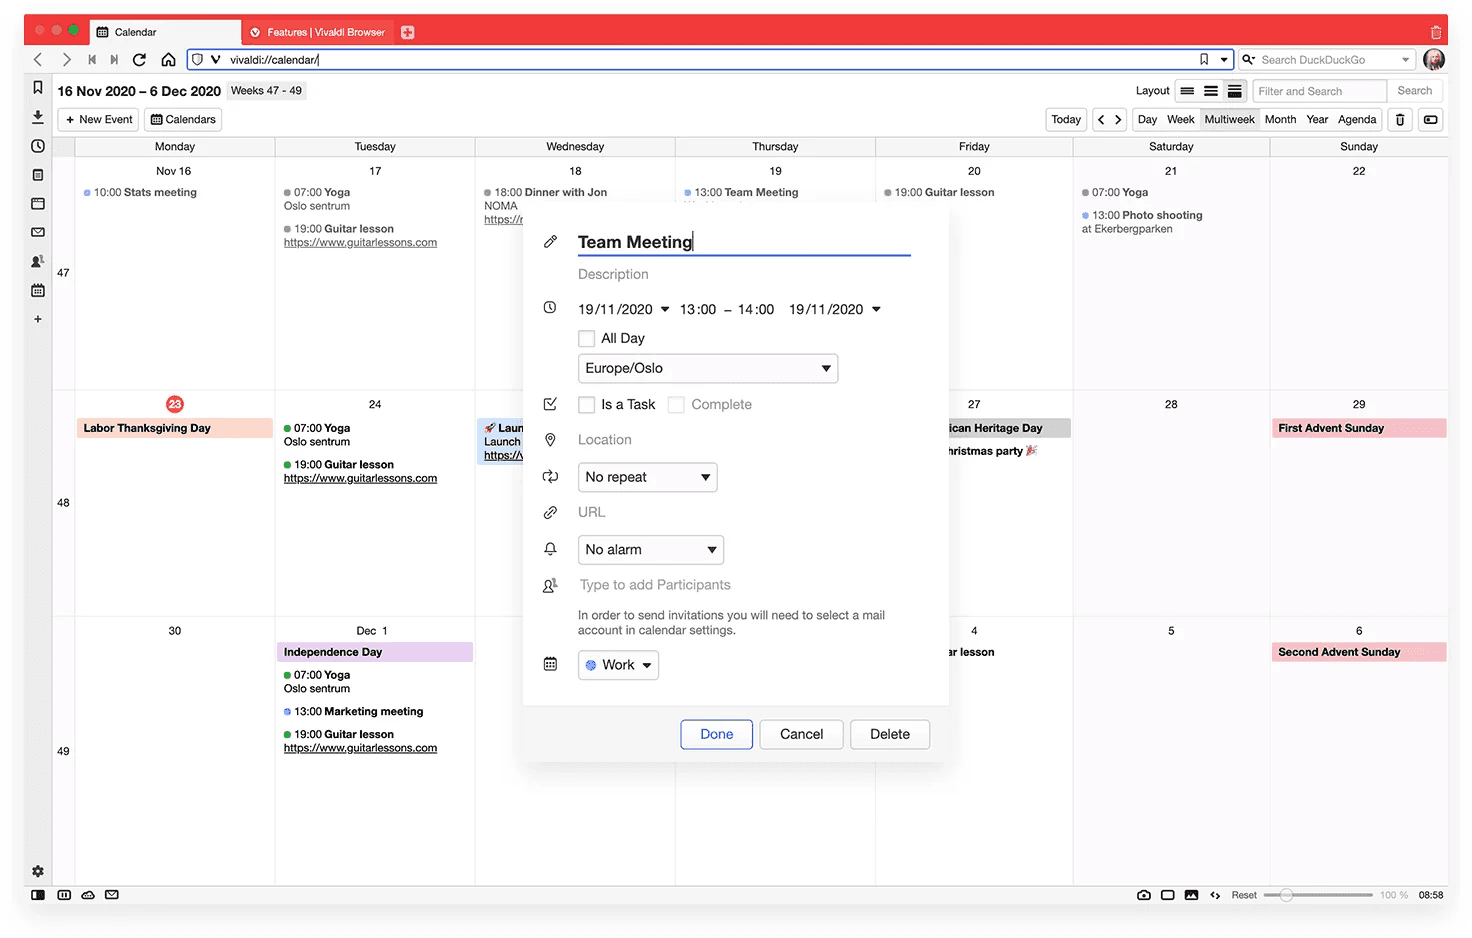
Task: Open the History panel
Action: pyautogui.click(x=37, y=146)
